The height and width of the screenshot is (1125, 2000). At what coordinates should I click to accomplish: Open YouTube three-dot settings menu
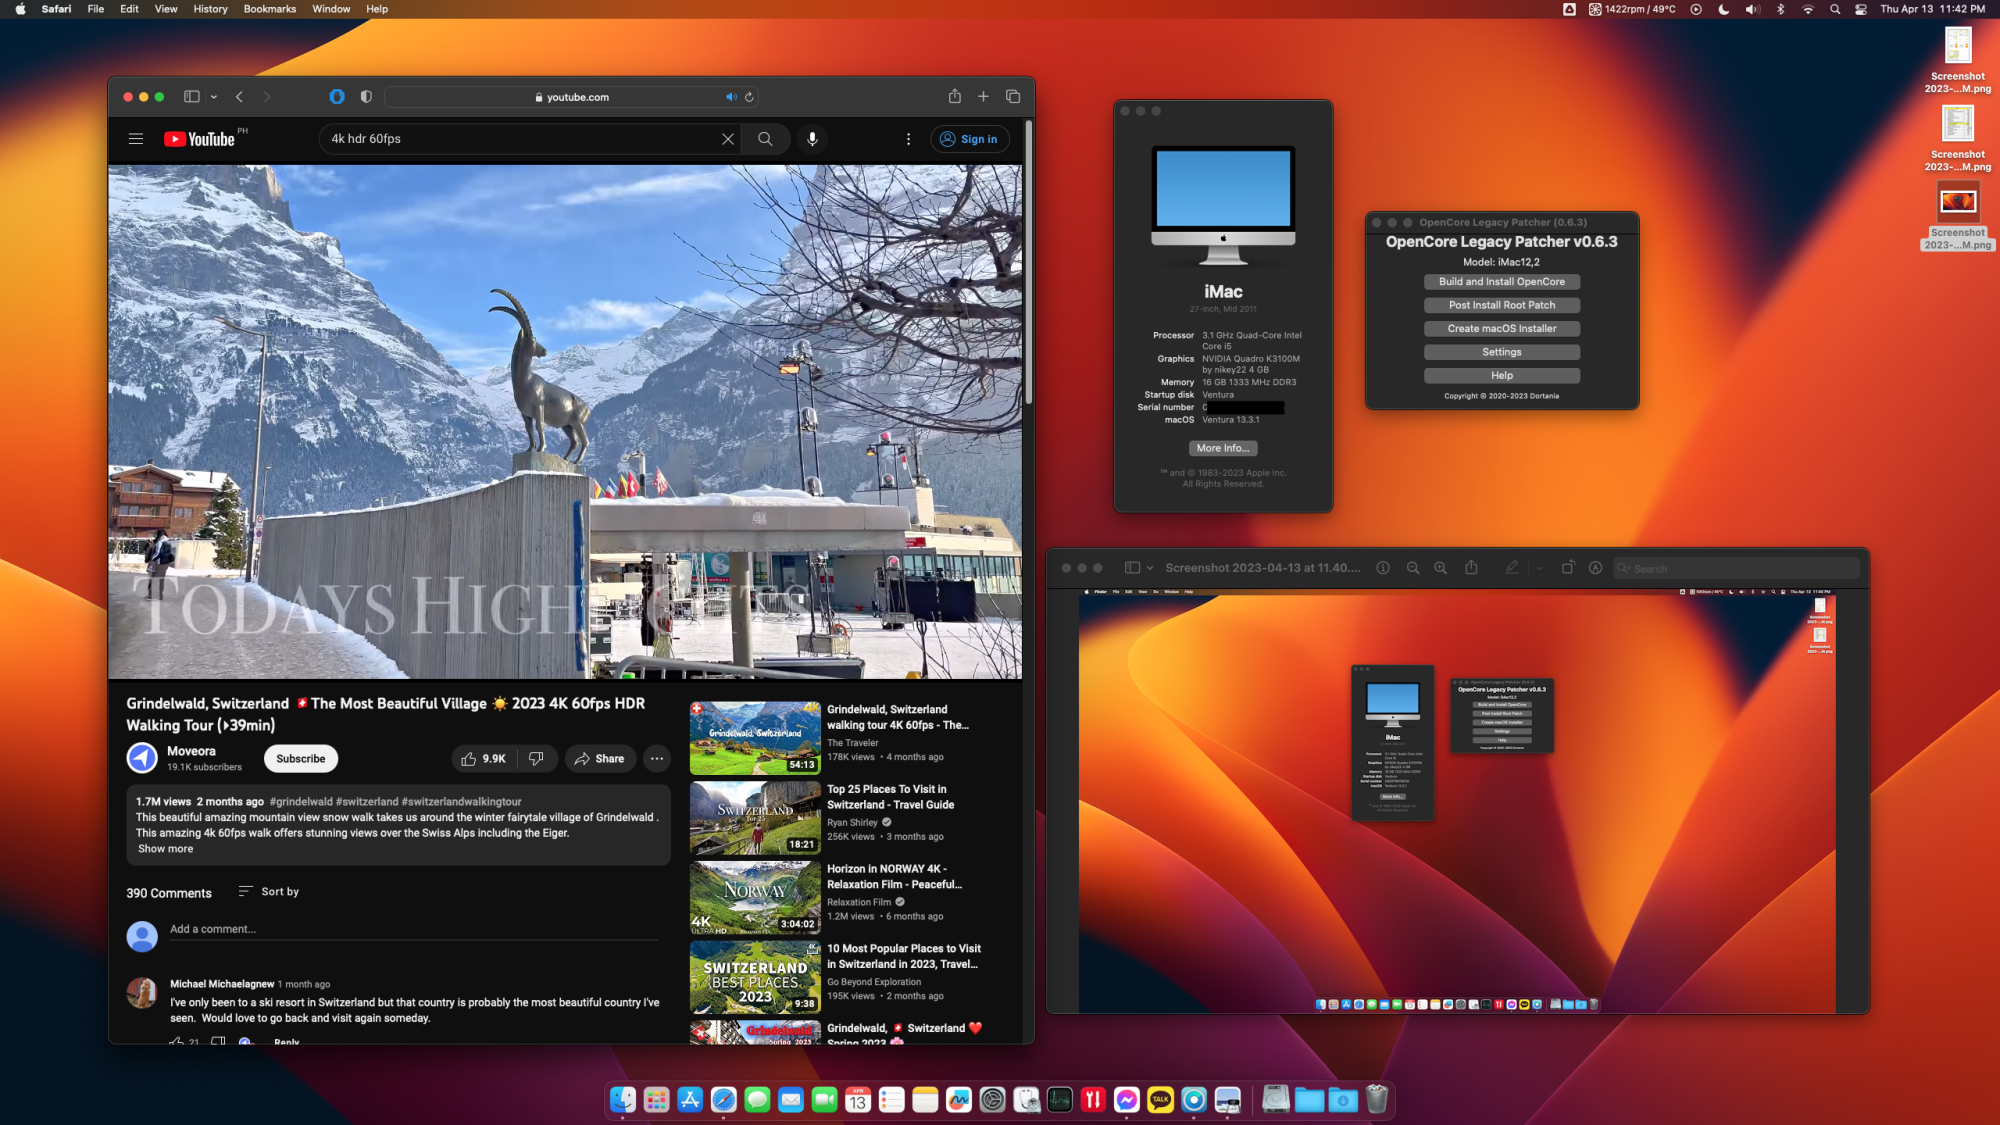(908, 139)
